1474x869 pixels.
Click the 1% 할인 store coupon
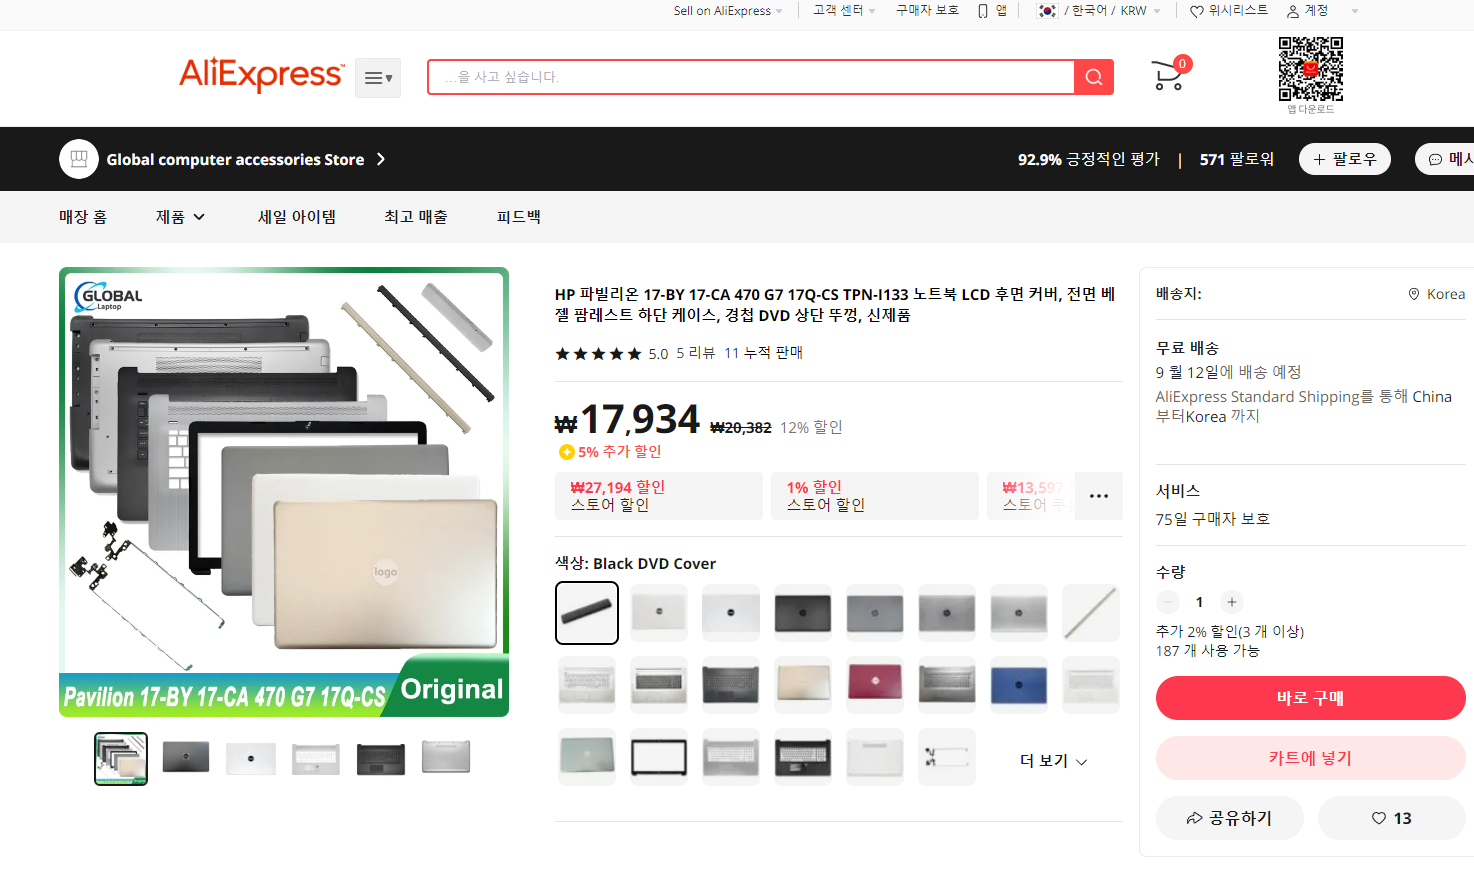(875, 496)
